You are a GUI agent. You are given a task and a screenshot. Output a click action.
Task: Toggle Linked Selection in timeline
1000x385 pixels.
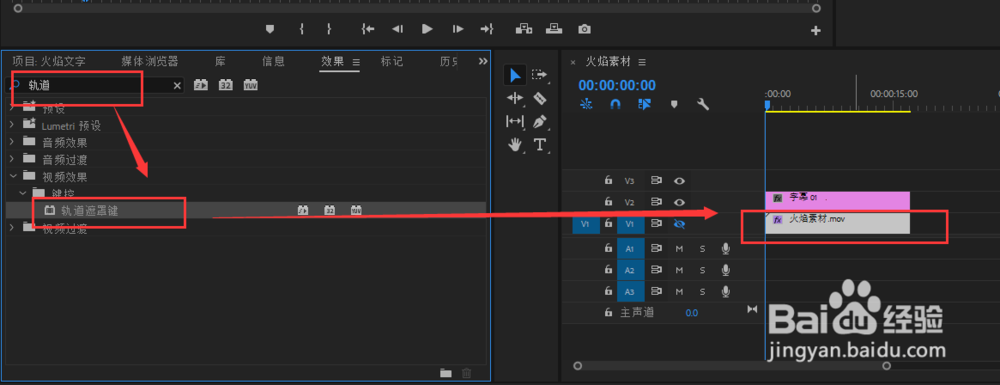644,104
